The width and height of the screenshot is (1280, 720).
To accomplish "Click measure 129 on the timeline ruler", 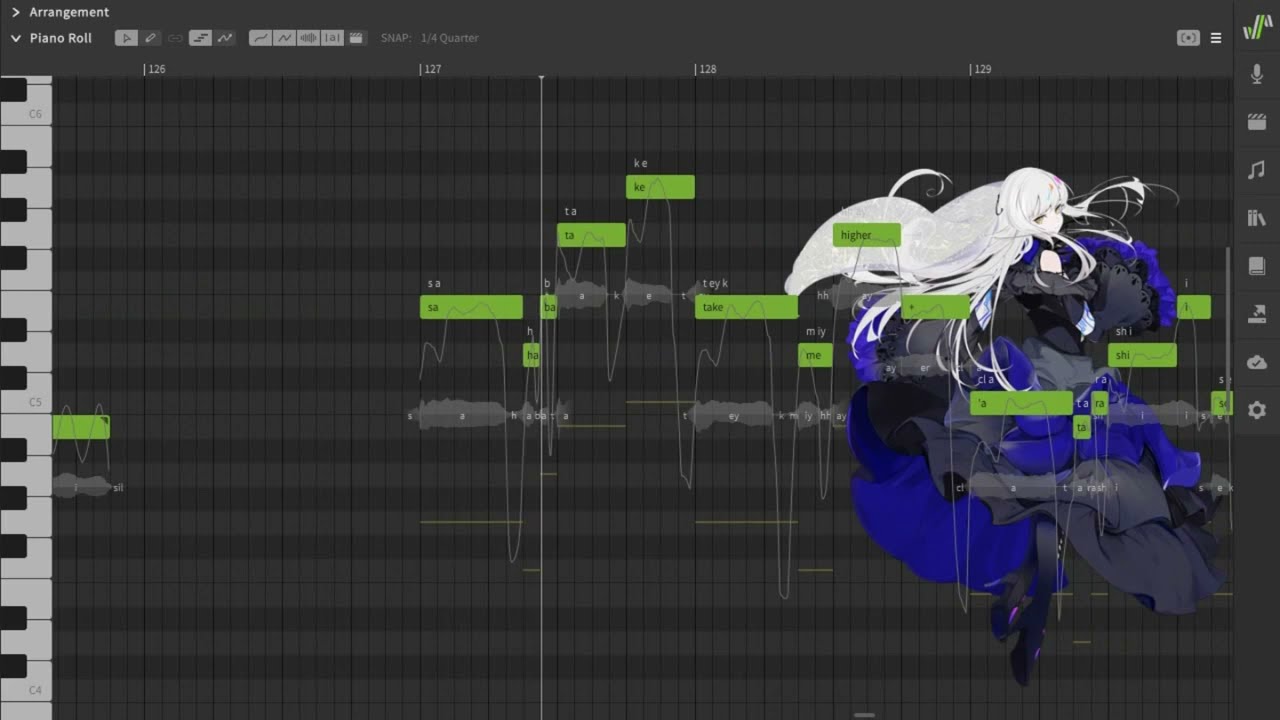I will [x=982, y=69].
